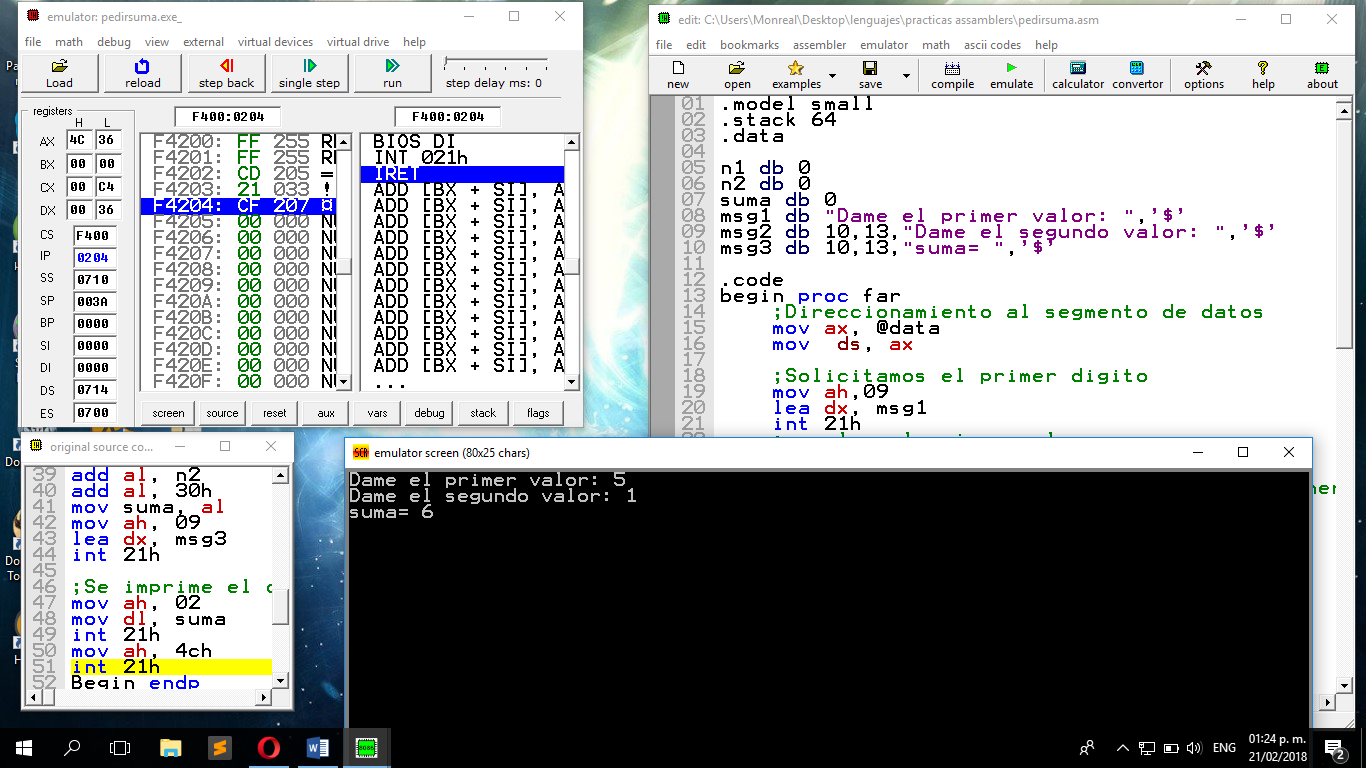
Task: Open Opera browser from the taskbar
Action: pyautogui.click(x=268, y=747)
